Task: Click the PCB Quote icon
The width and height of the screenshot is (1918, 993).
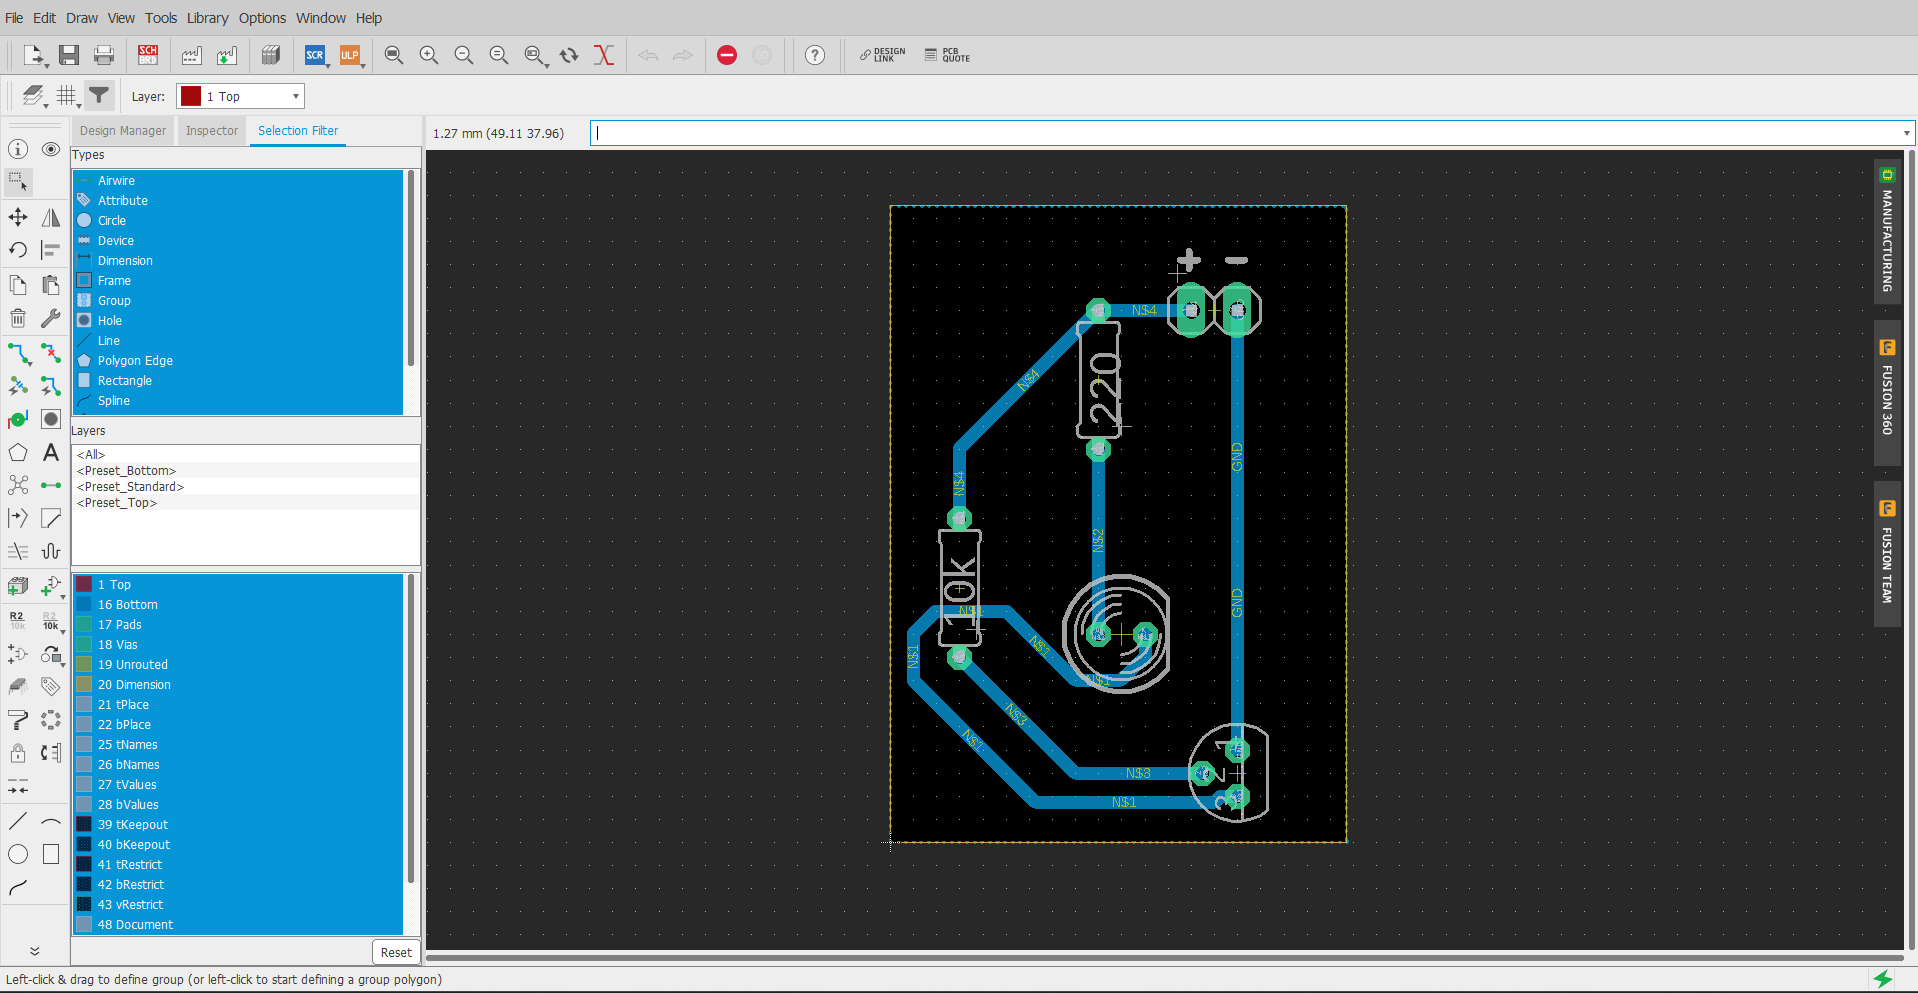Action: coord(947,55)
